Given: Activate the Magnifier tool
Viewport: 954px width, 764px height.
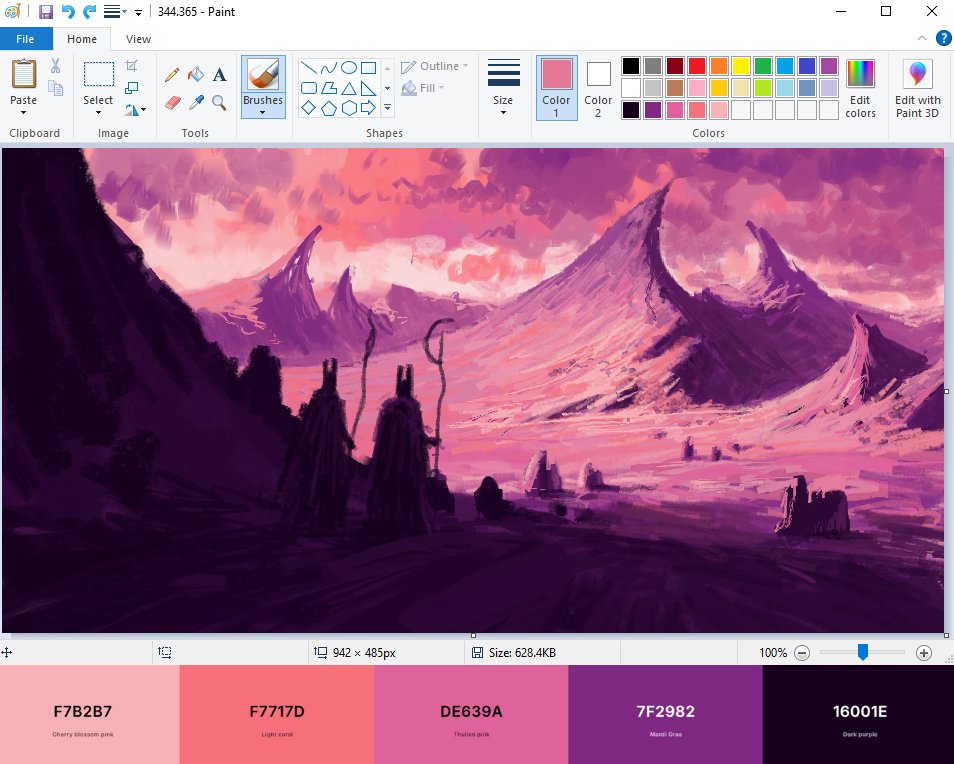Looking at the screenshot, I should pyautogui.click(x=220, y=102).
